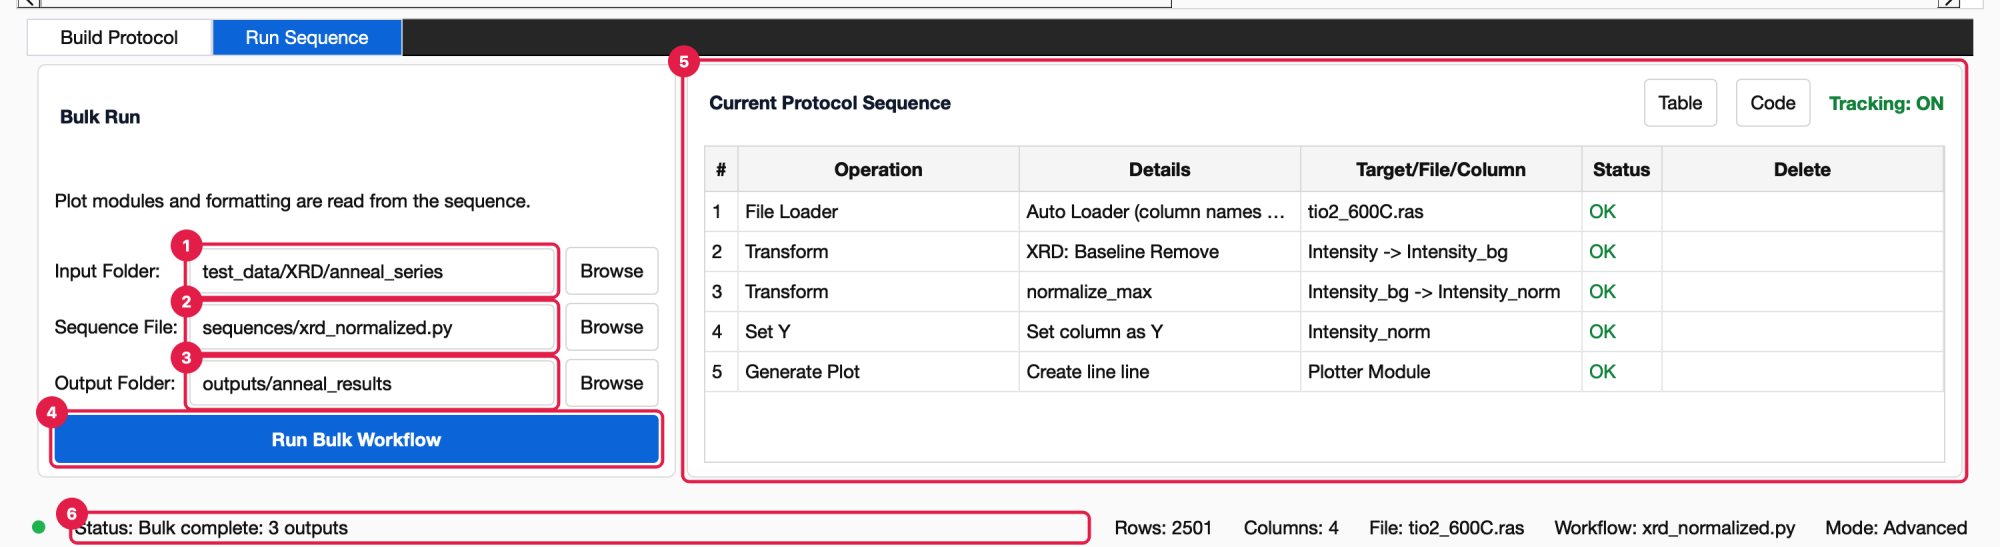The height and width of the screenshot is (547, 2000).
Task: Click the Input Folder text field
Action: tap(372, 271)
